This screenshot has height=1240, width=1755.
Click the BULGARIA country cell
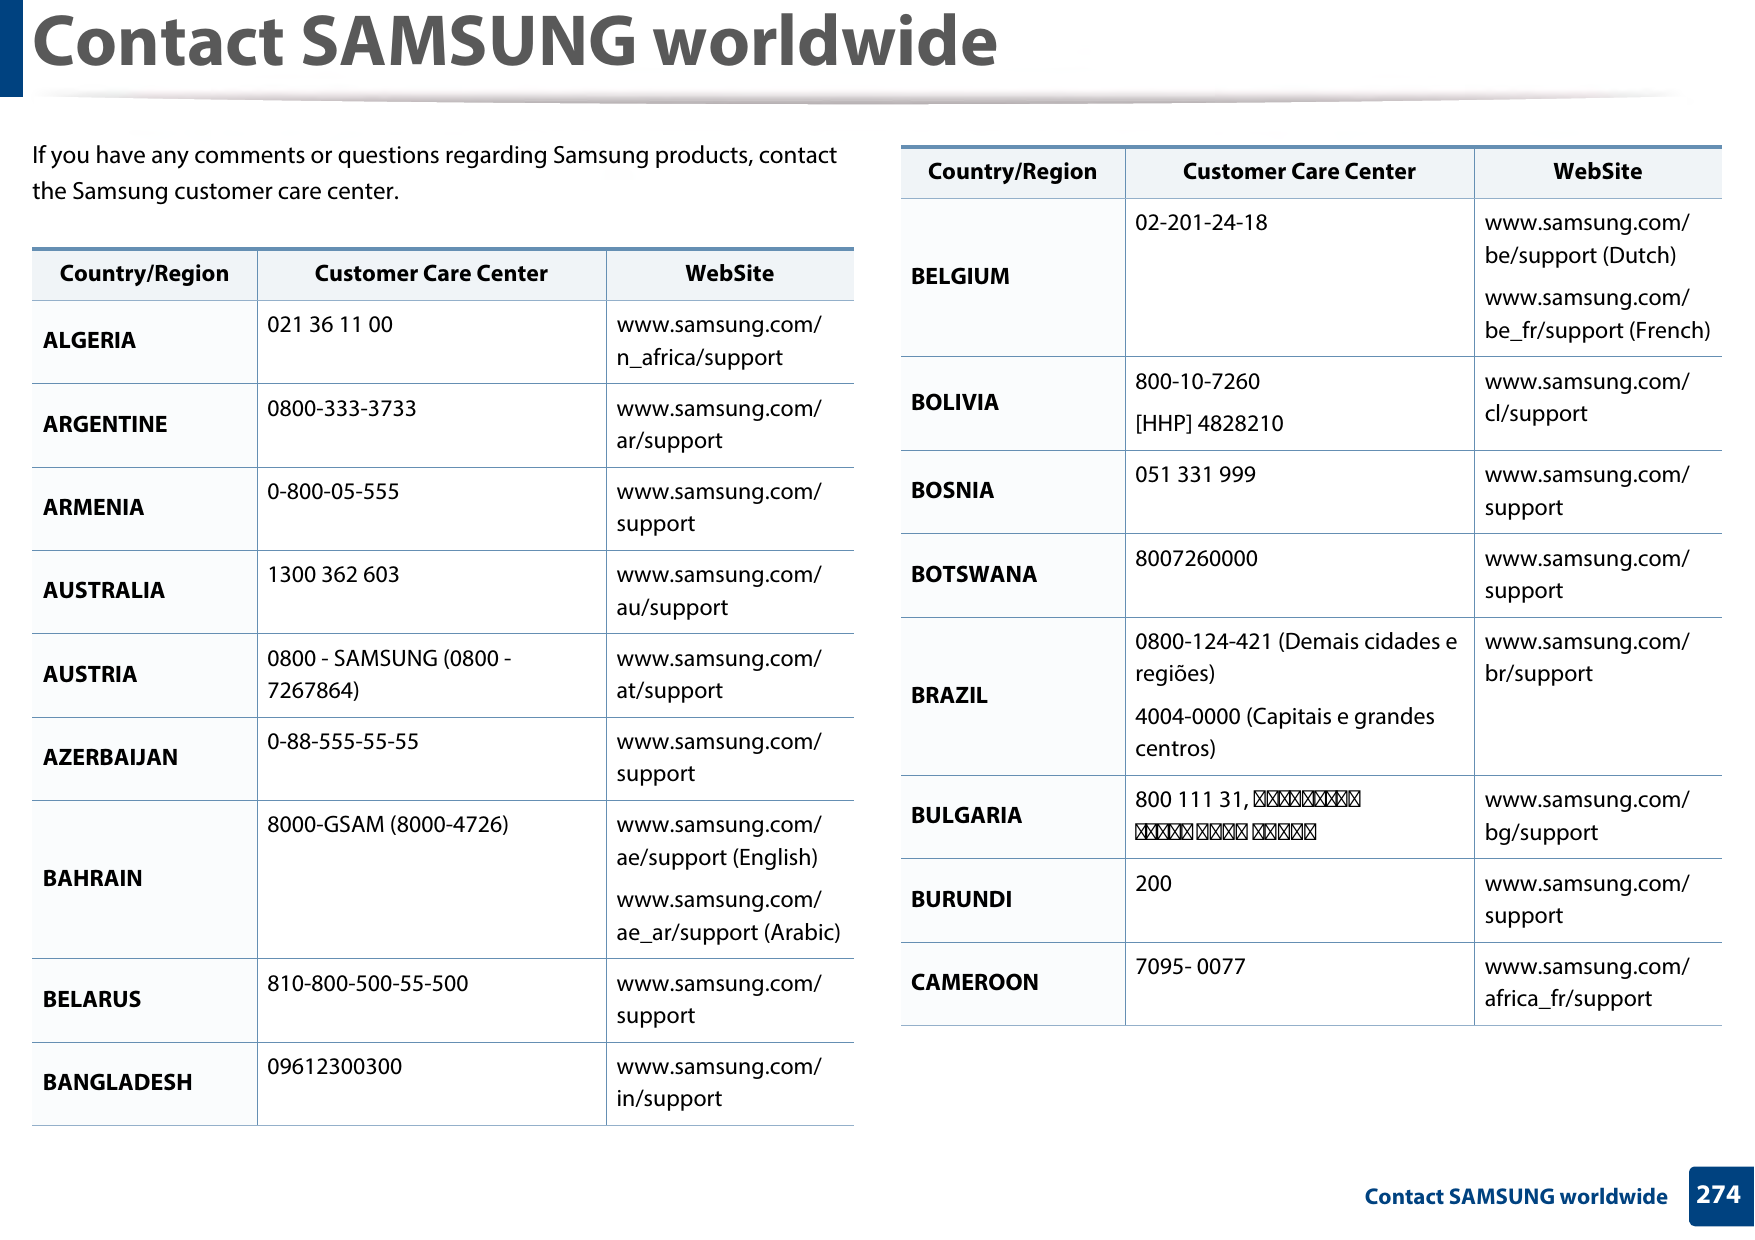click(1012, 816)
